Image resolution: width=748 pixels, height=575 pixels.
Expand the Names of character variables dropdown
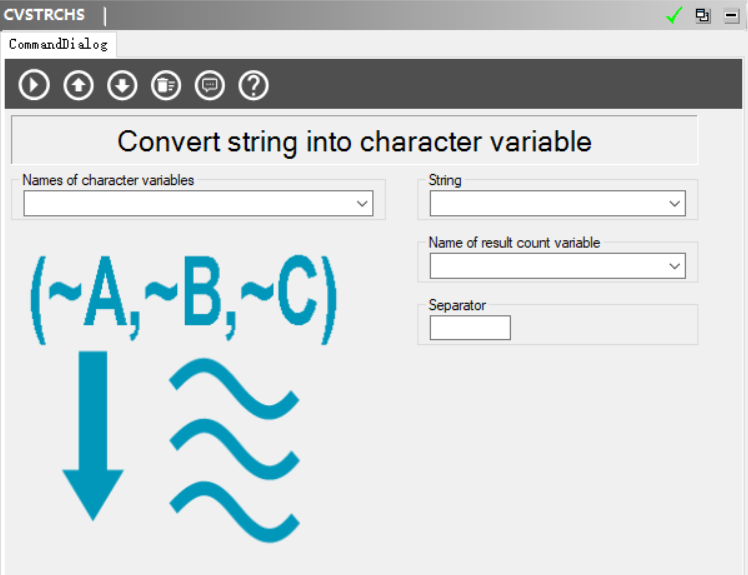362,204
